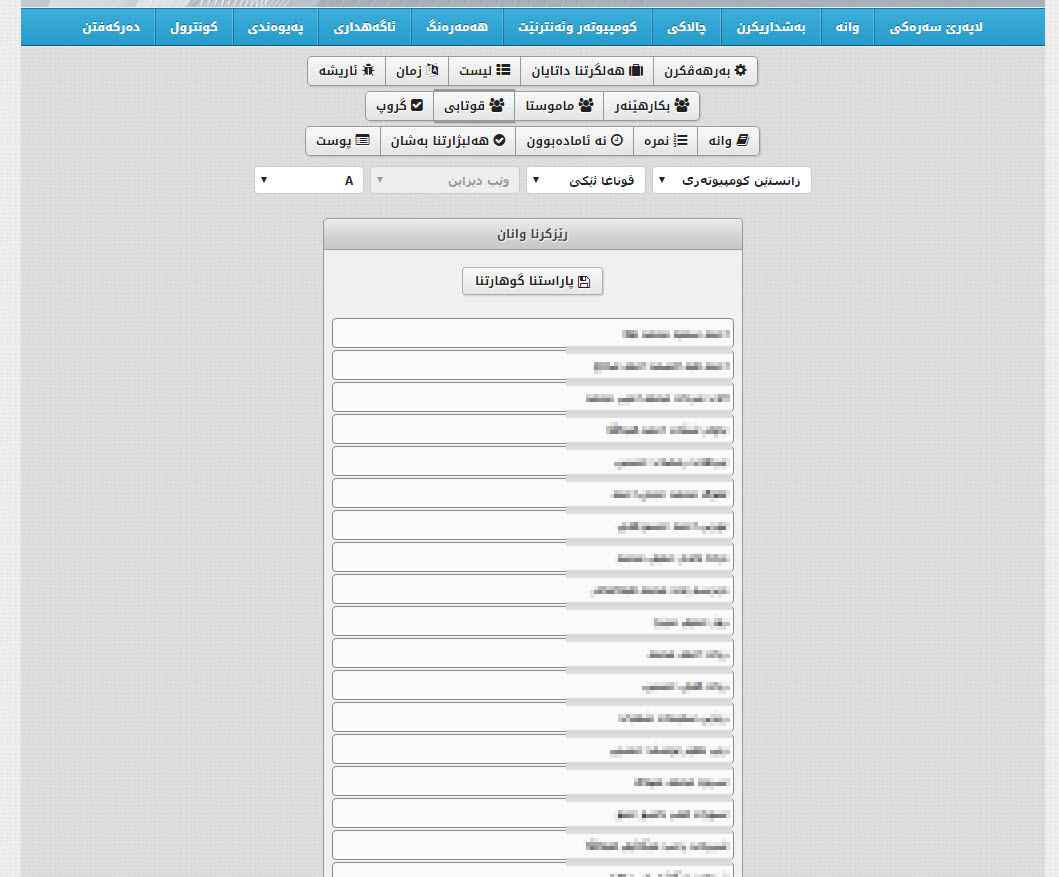Click the bug icon labeled ئاریشە
Image resolution: width=1059 pixels, height=877 pixels.
point(368,71)
